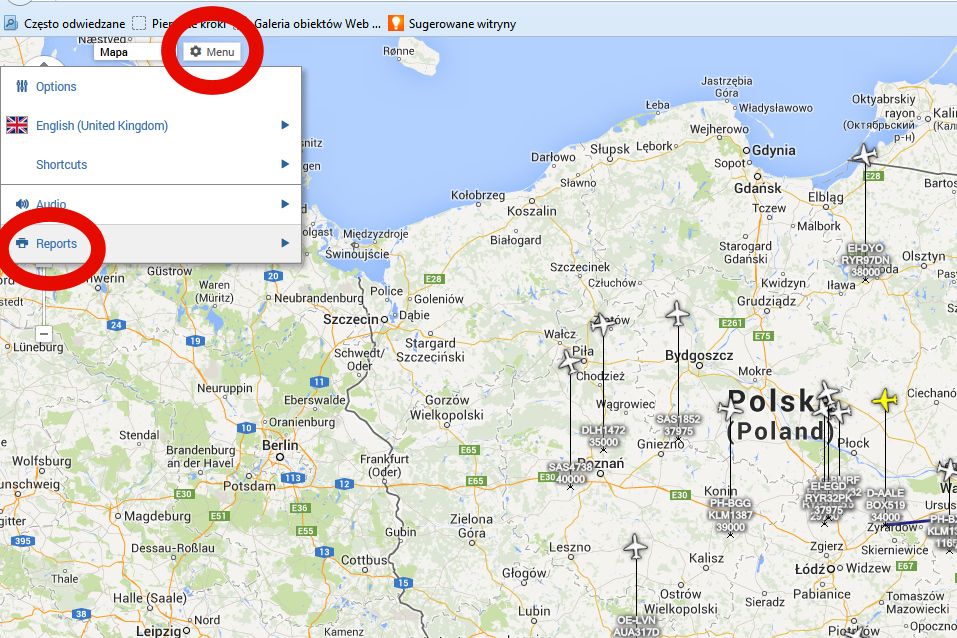Open Options from the menu

(x=56, y=87)
